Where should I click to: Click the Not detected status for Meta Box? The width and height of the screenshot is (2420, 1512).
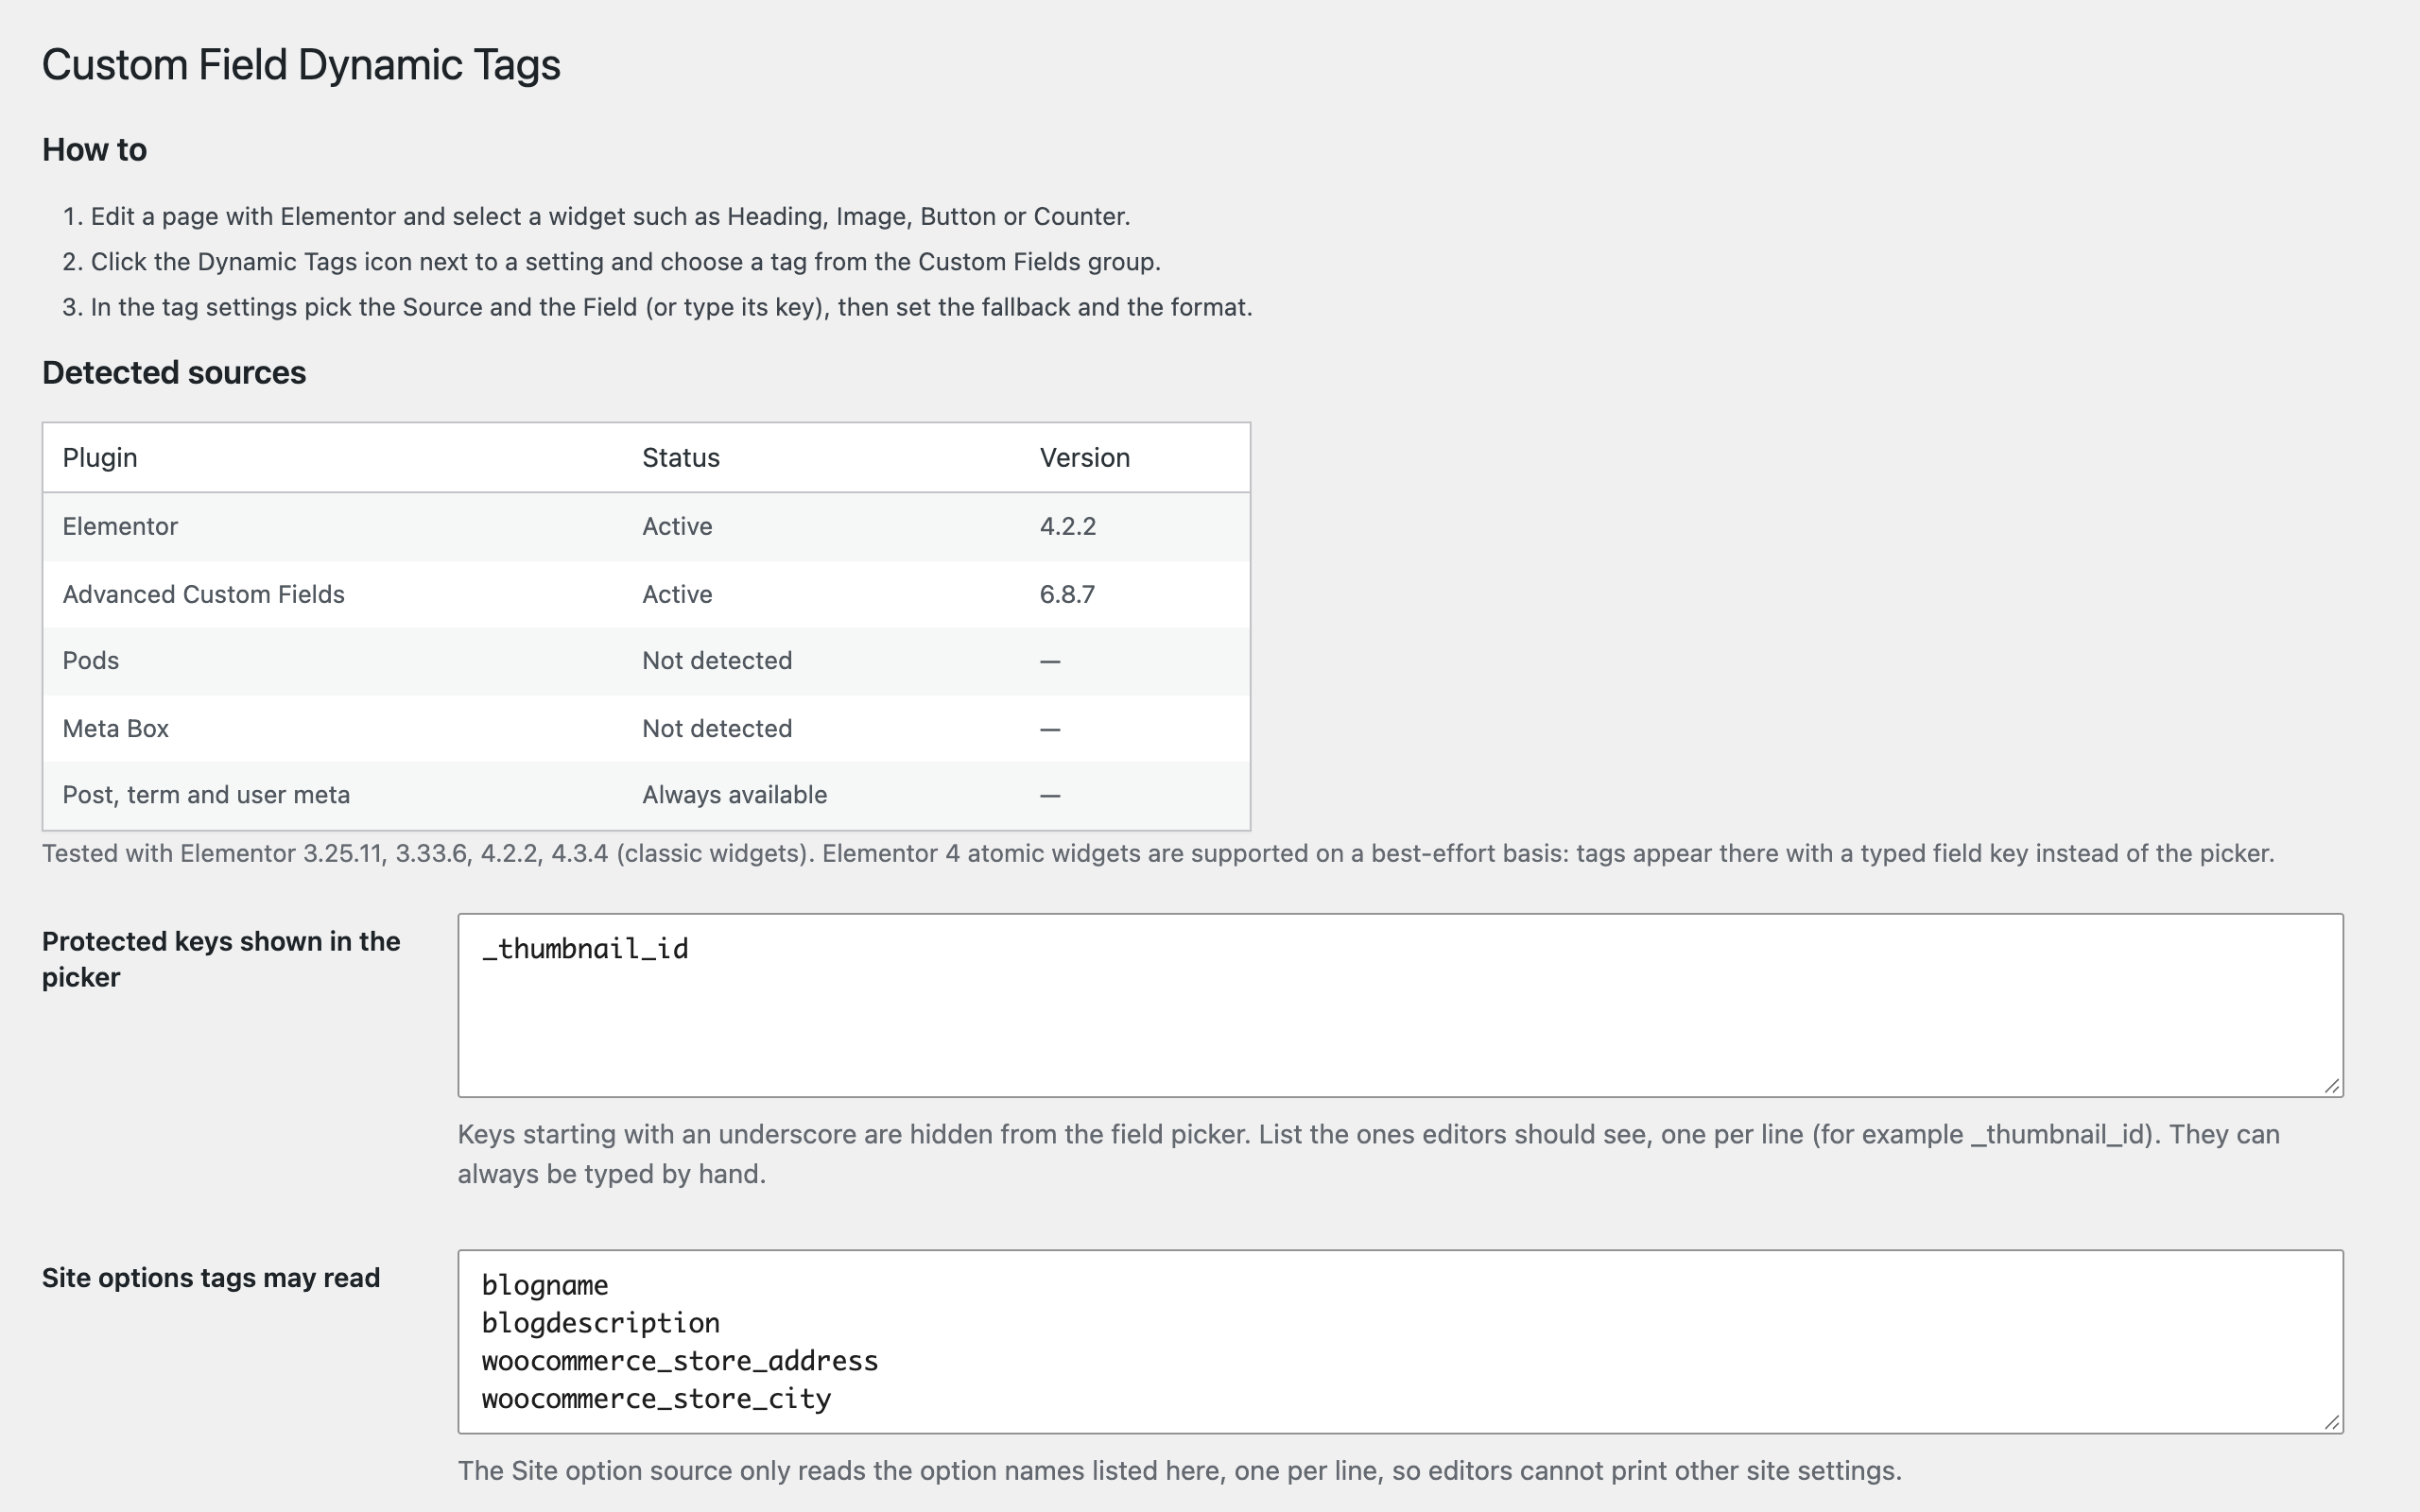717,729
